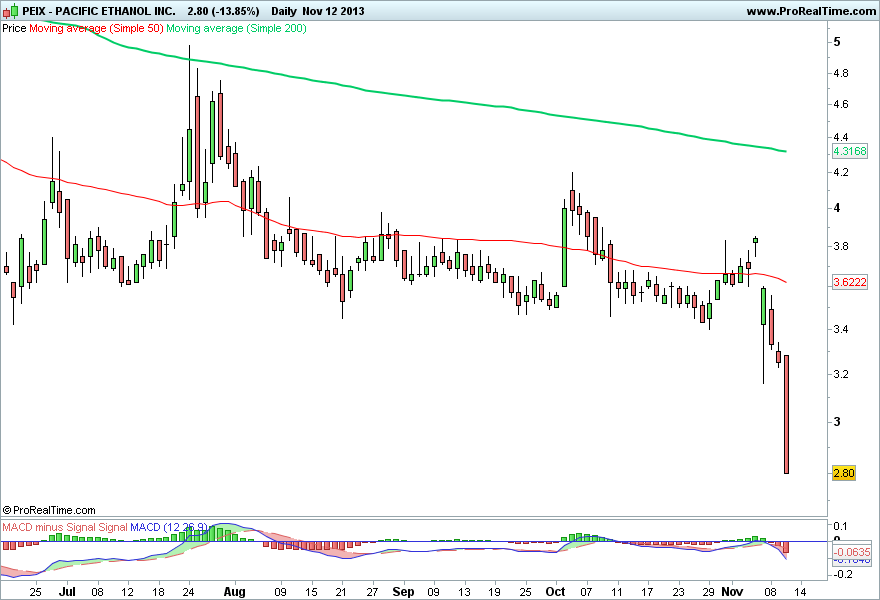
Task: Click the ProRealTime.com copyright label
Action: point(49,510)
